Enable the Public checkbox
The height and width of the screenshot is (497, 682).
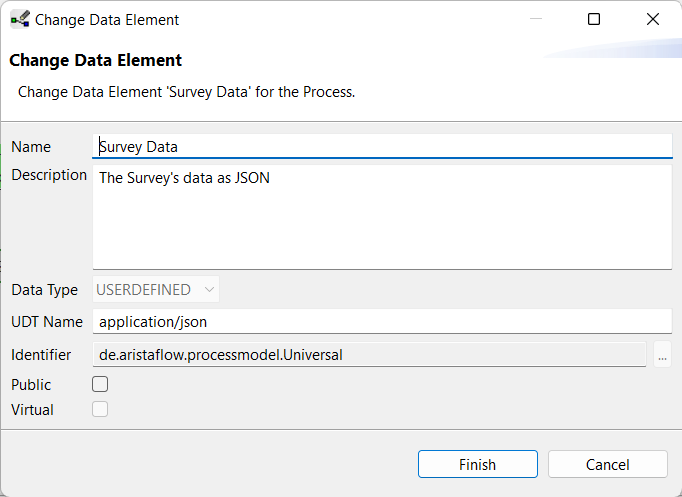click(x=100, y=384)
